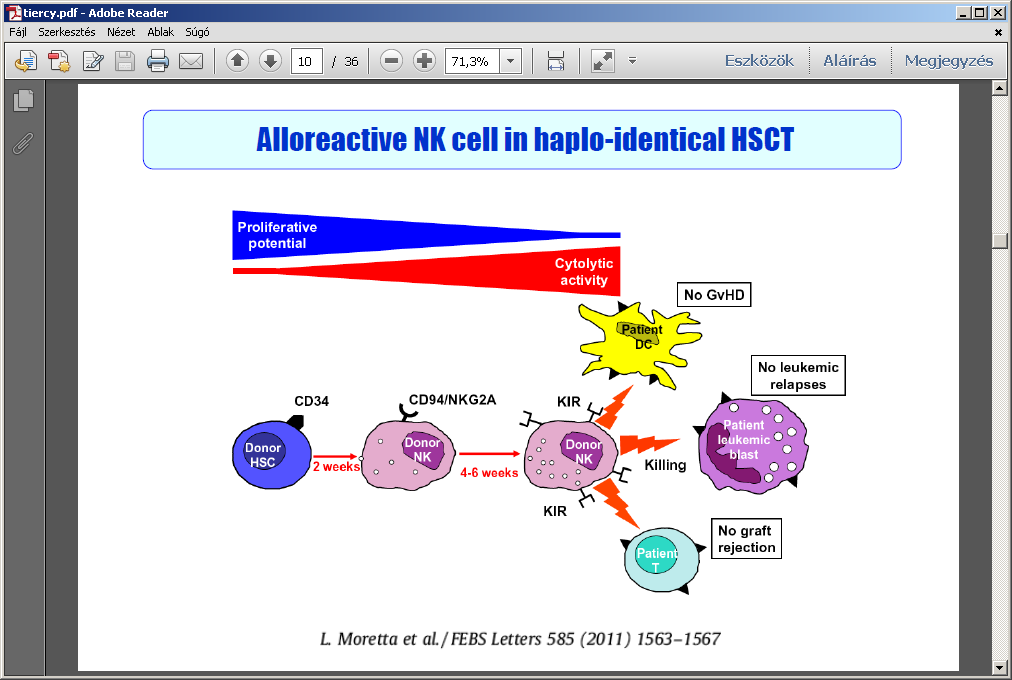Click the '4-6 weeks' red text
Screen dimensions: 1012x680
tap(489, 473)
